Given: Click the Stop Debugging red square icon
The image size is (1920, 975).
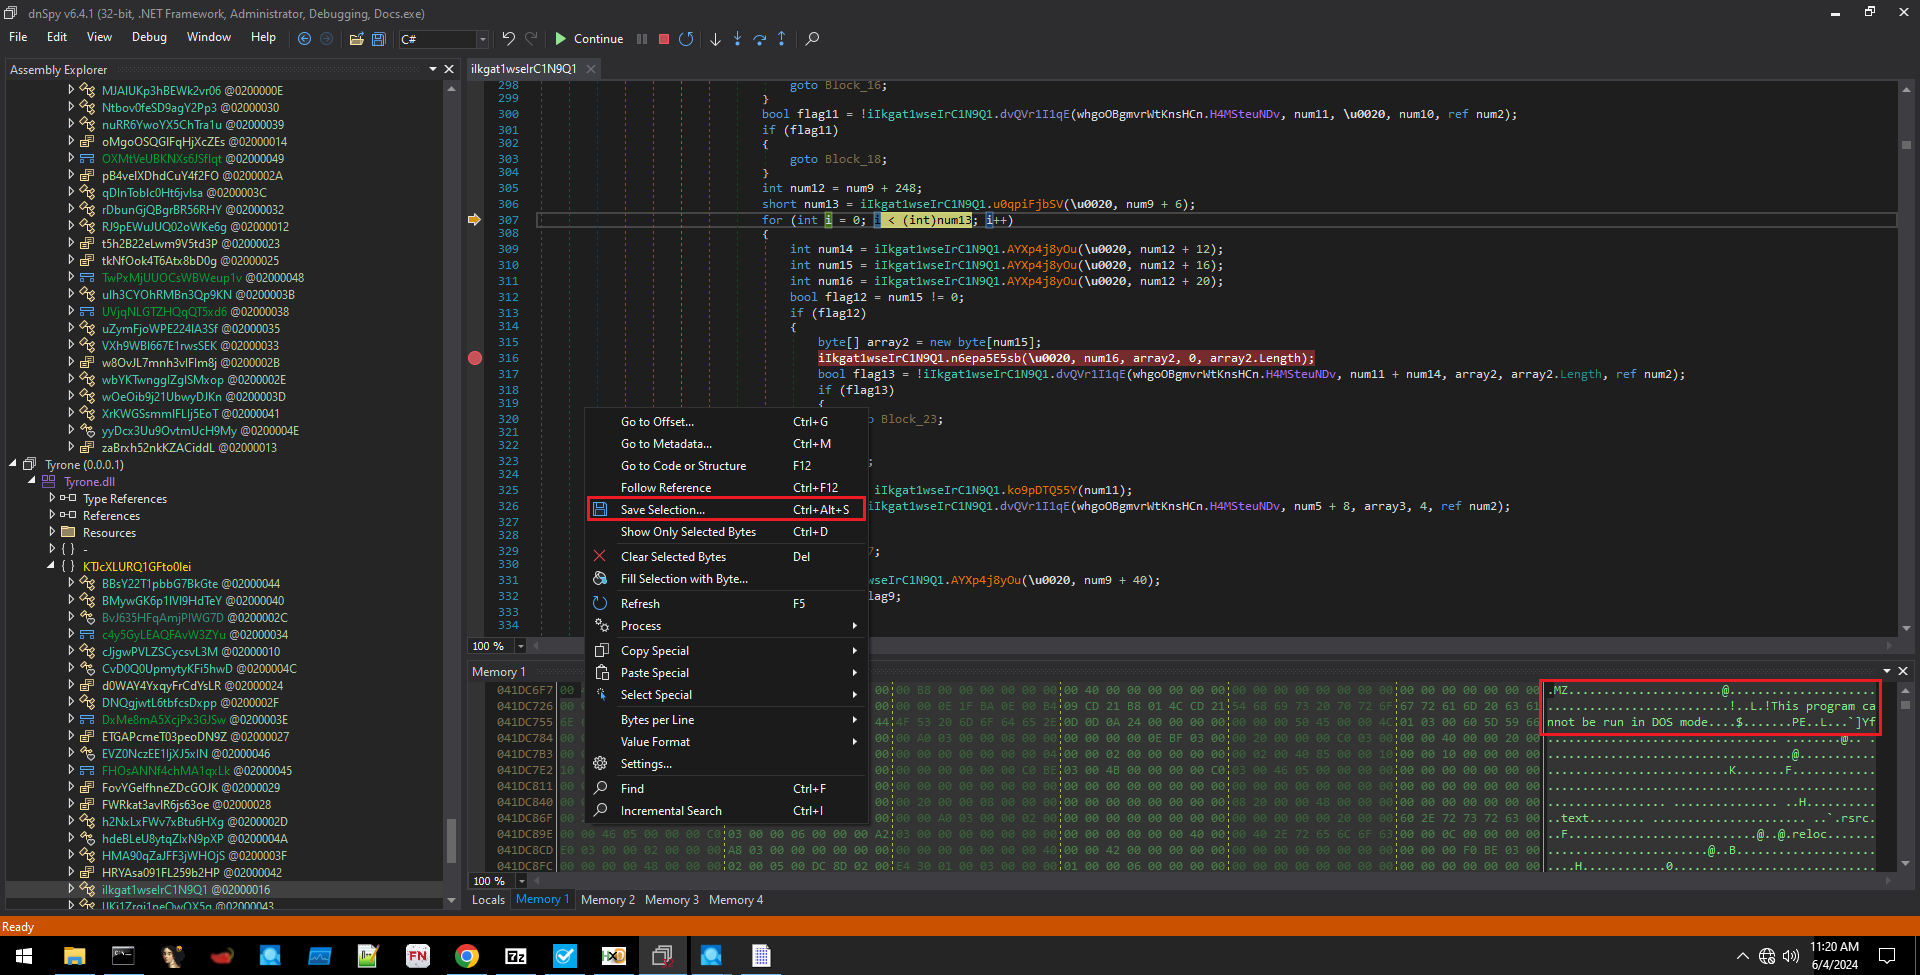Looking at the screenshot, I should coord(663,39).
